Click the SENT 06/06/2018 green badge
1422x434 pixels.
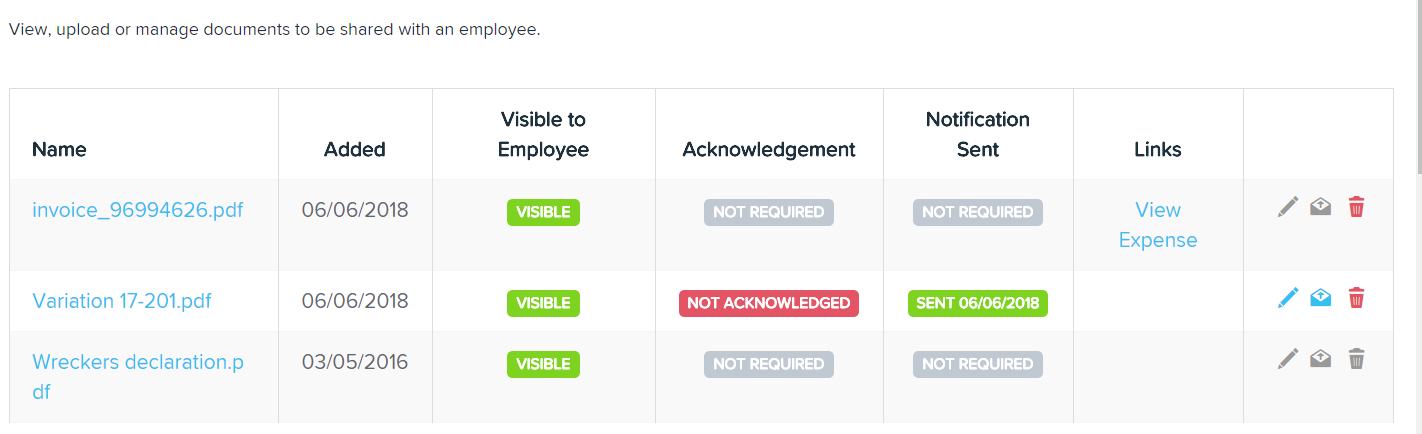pos(978,303)
